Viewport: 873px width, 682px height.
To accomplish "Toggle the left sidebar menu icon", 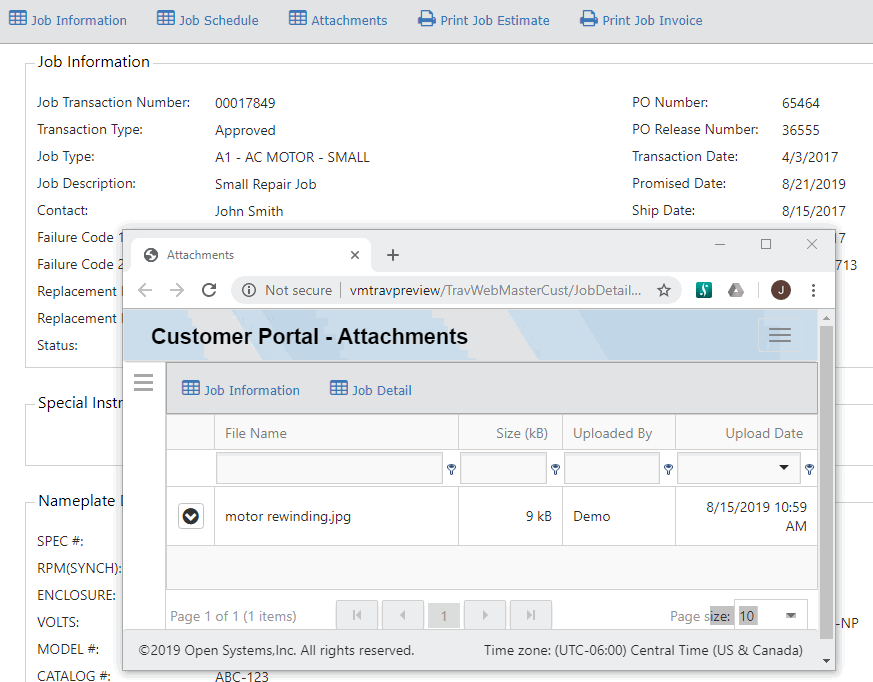I will 143,382.
